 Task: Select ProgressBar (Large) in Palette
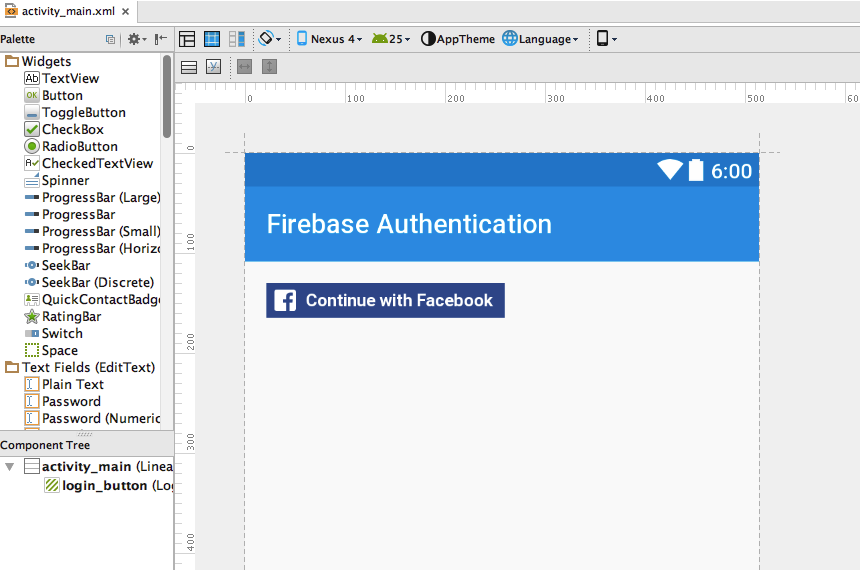click(92, 197)
